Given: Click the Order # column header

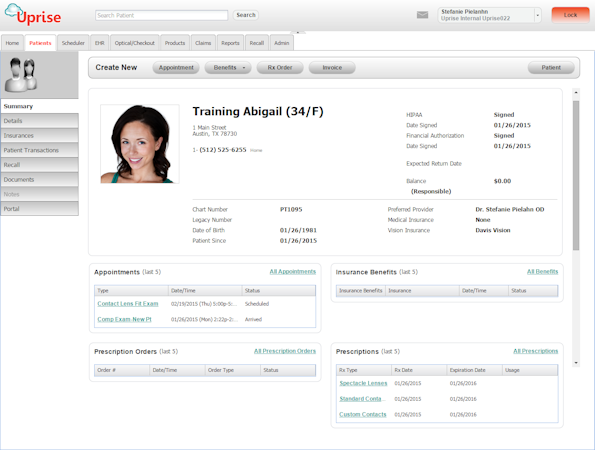Looking at the screenshot, I should (x=122, y=370).
